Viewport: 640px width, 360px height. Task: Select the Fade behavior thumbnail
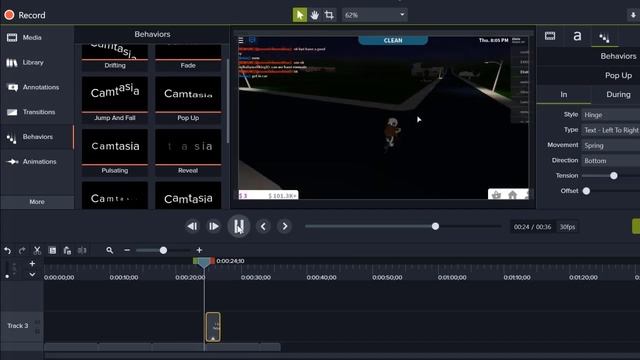(x=188, y=57)
